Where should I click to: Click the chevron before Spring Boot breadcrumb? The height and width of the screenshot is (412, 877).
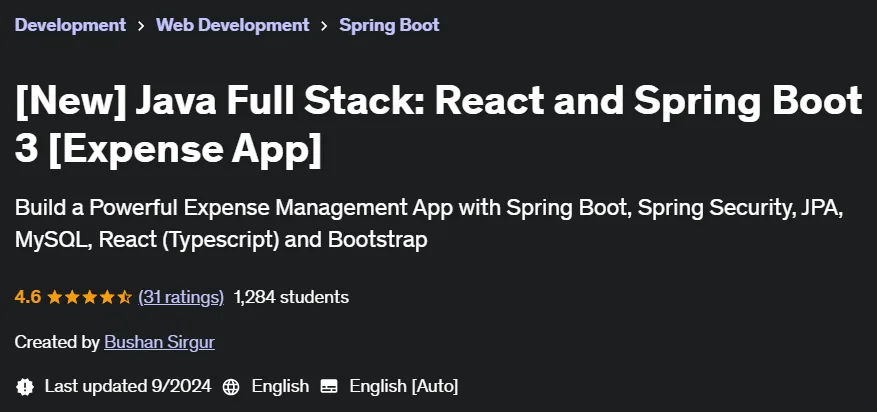(324, 26)
